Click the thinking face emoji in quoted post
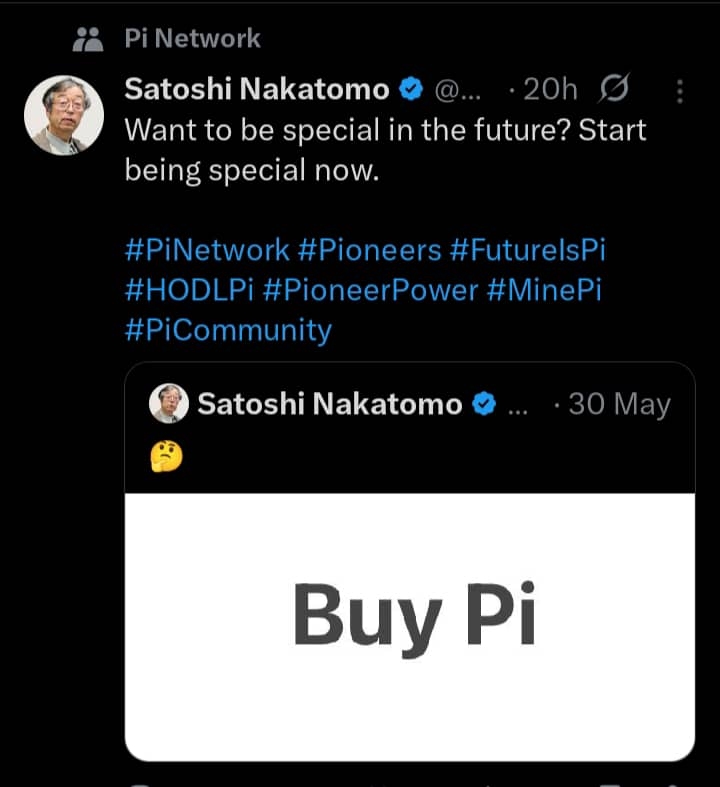Viewport: 720px width, 787px height. coord(167,456)
